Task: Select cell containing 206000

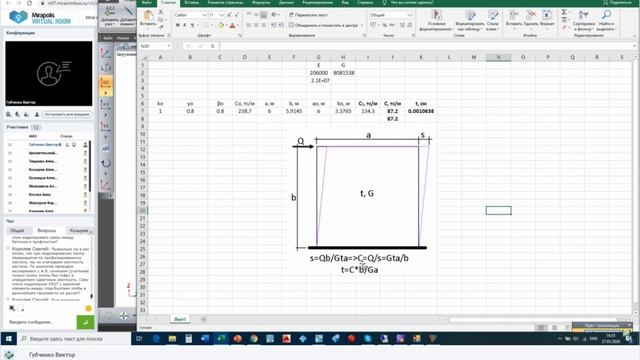Action: [318, 73]
